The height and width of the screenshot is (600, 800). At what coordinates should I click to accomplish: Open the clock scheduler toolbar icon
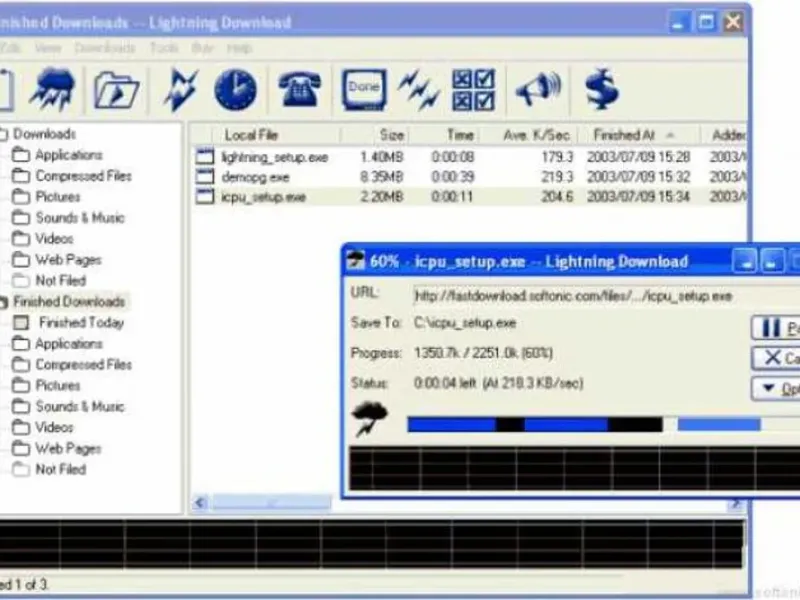(x=235, y=90)
